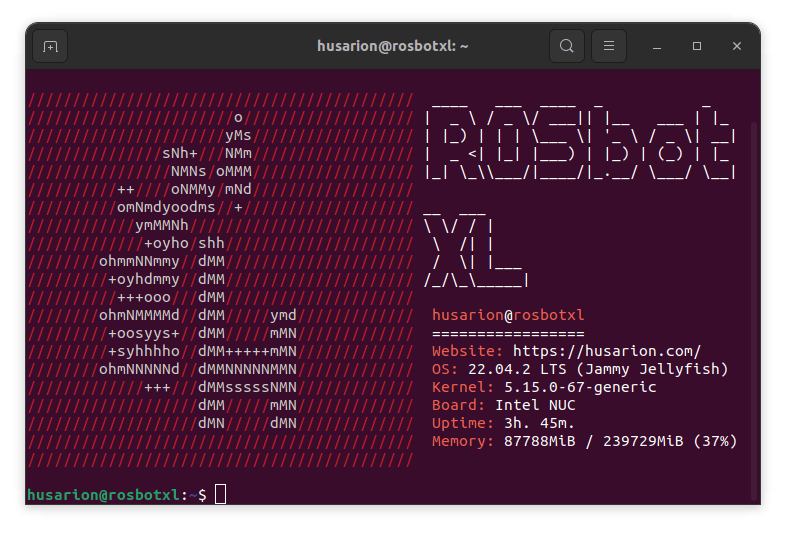Click the ROSbot ASCII art banner
This screenshot has width=786, height=533.
pyautogui.click(x=580, y=141)
